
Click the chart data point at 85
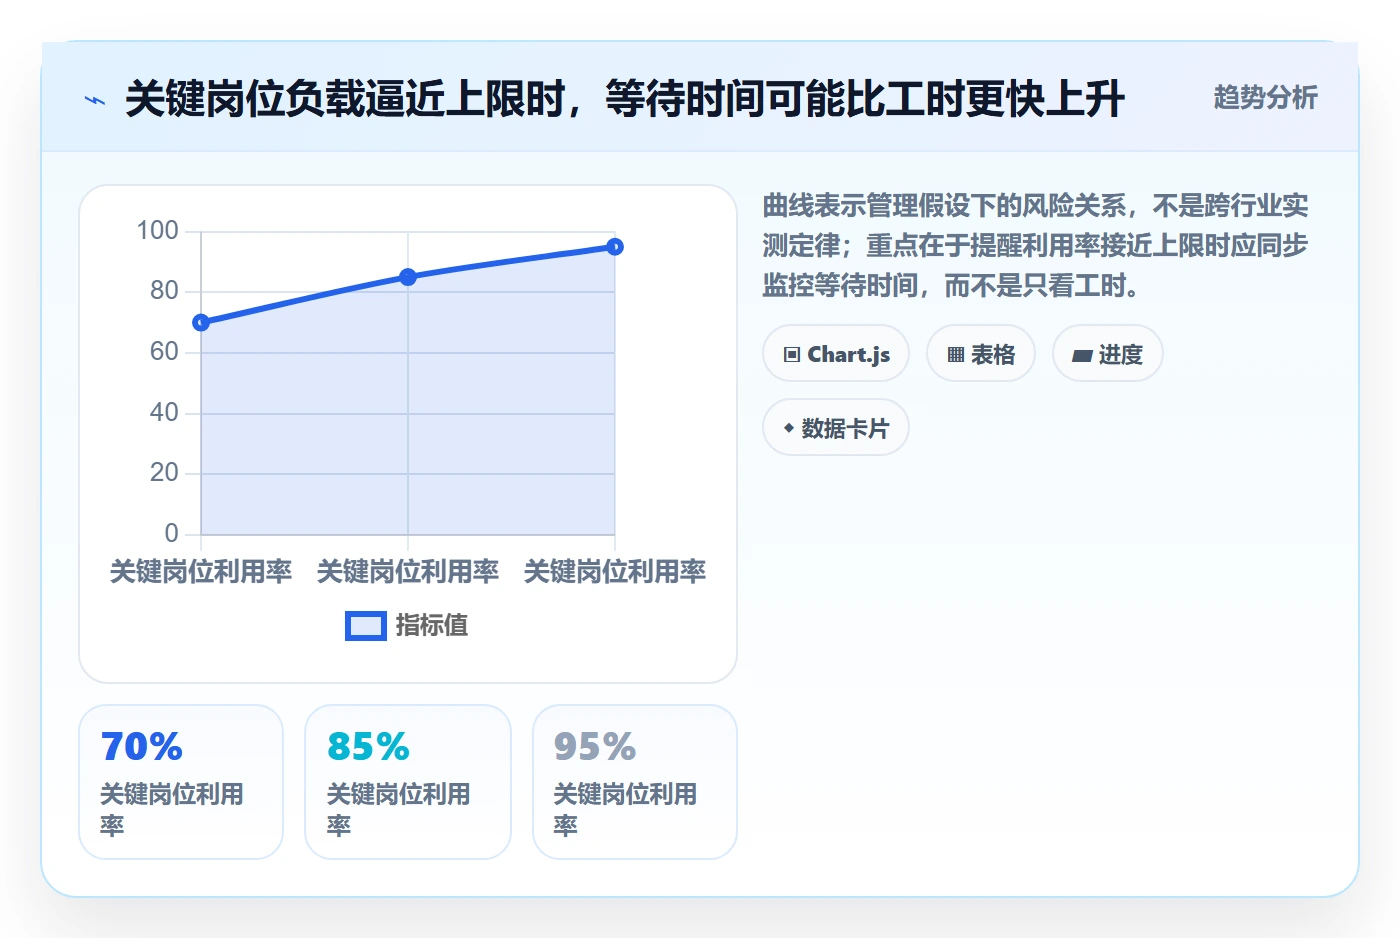[x=408, y=277]
